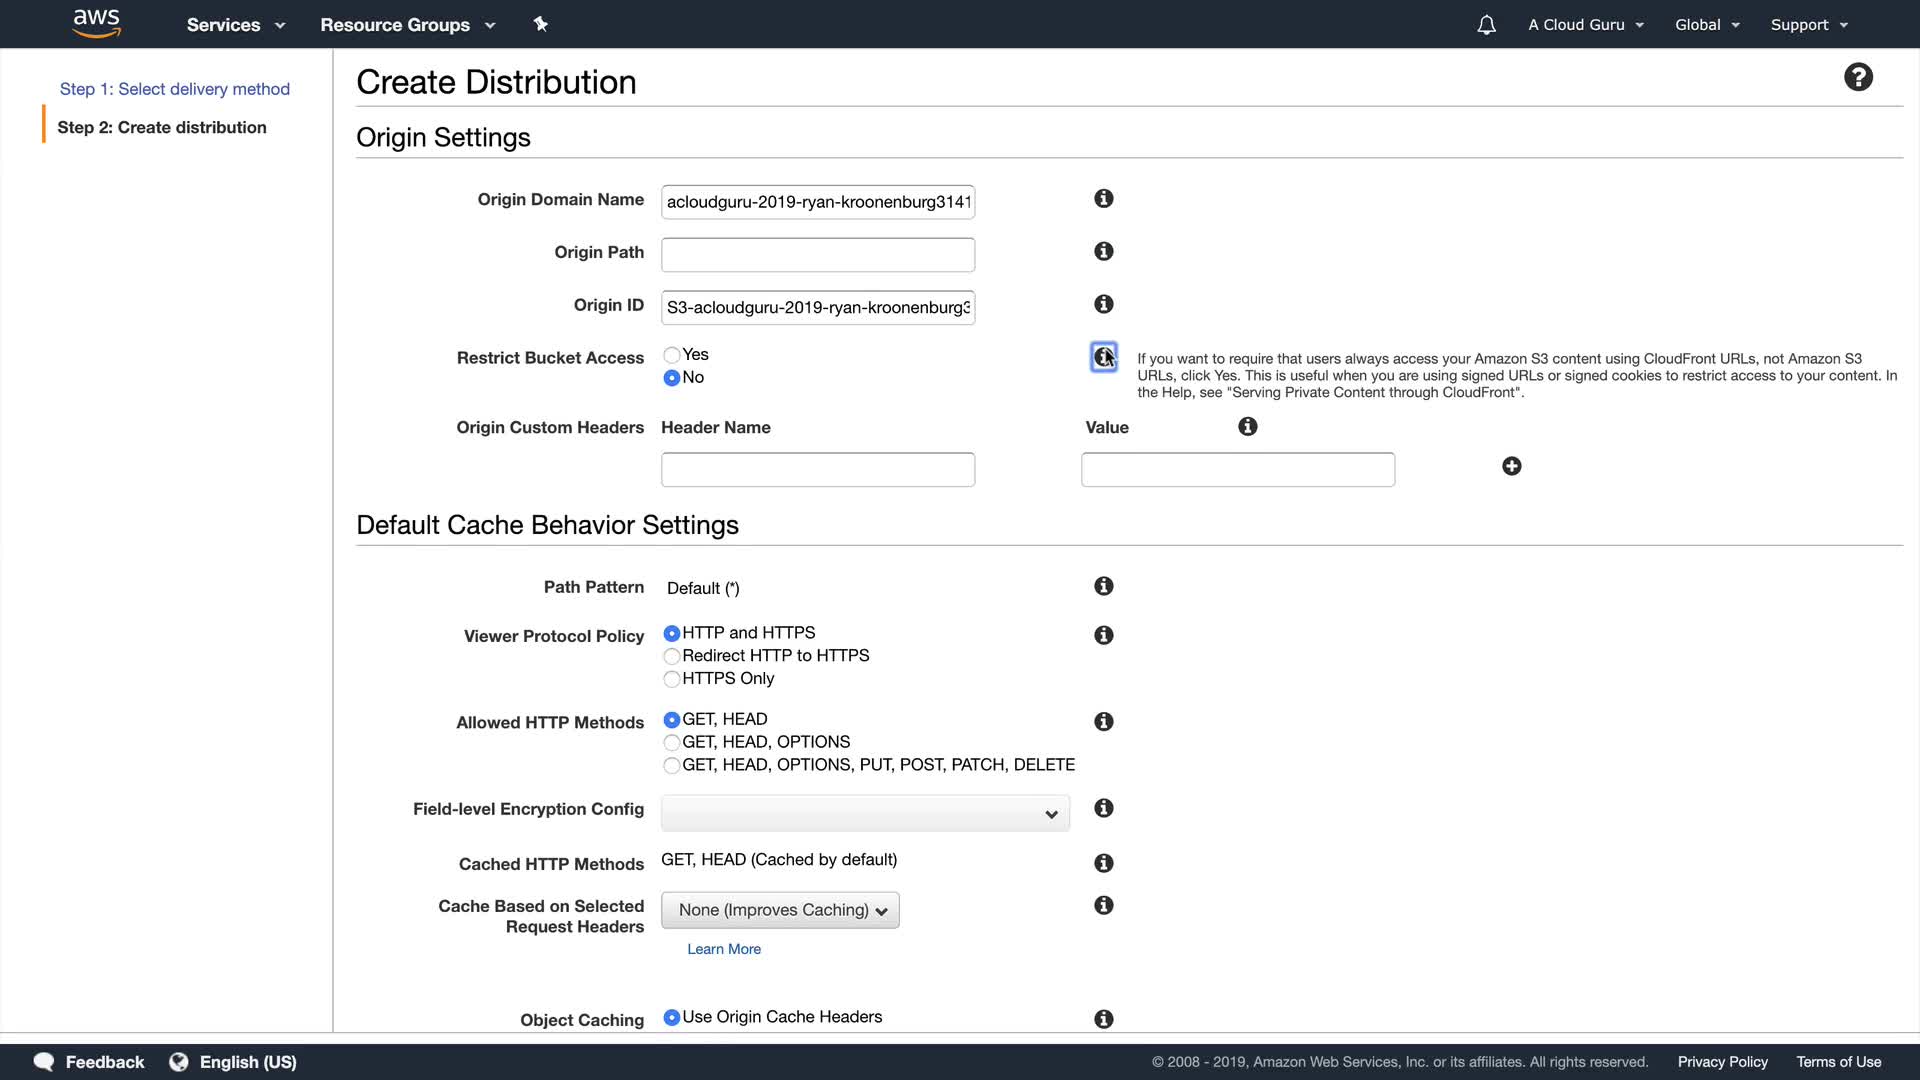Show info for Allowed HTTP Methods
The width and height of the screenshot is (1920, 1080).
coord(1103,722)
